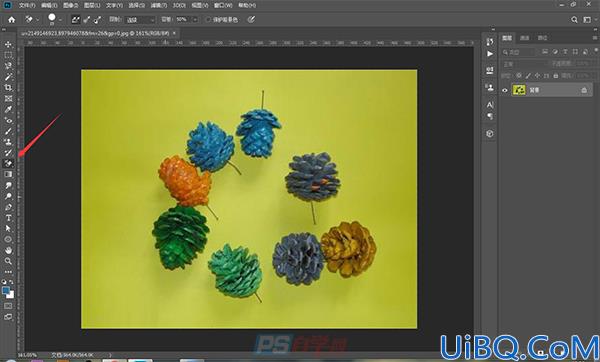Select the Crop tool
The width and height of the screenshot is (600, 362).
coord(8,88)
